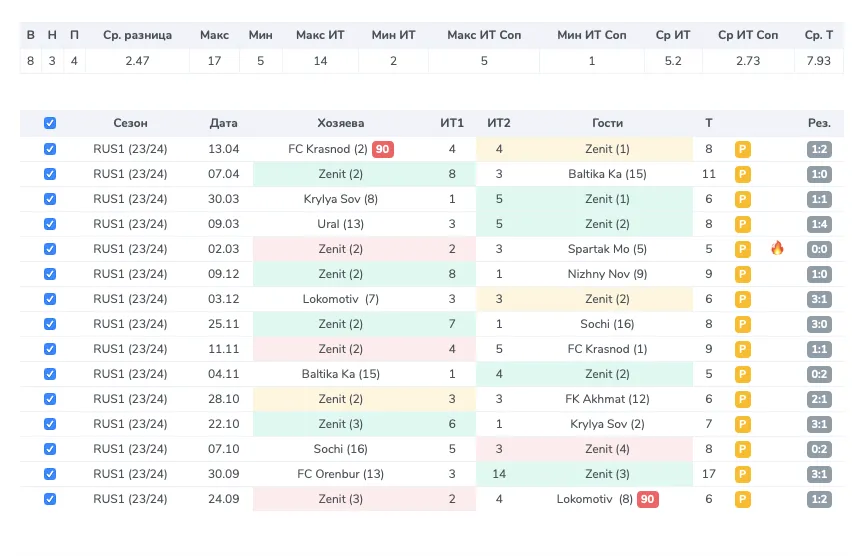The height and width of the screenshot is (556, 858).
Task: Click the yellow P icon in 24.09 row
Action: pos(742,499)
